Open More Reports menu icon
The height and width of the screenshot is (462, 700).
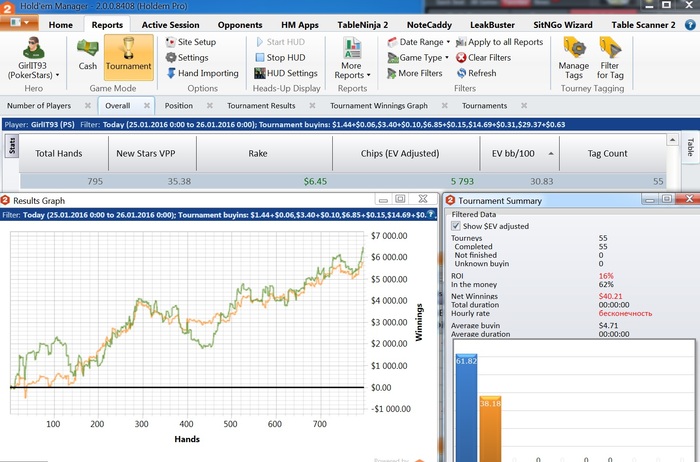click(x=352, y=48)
